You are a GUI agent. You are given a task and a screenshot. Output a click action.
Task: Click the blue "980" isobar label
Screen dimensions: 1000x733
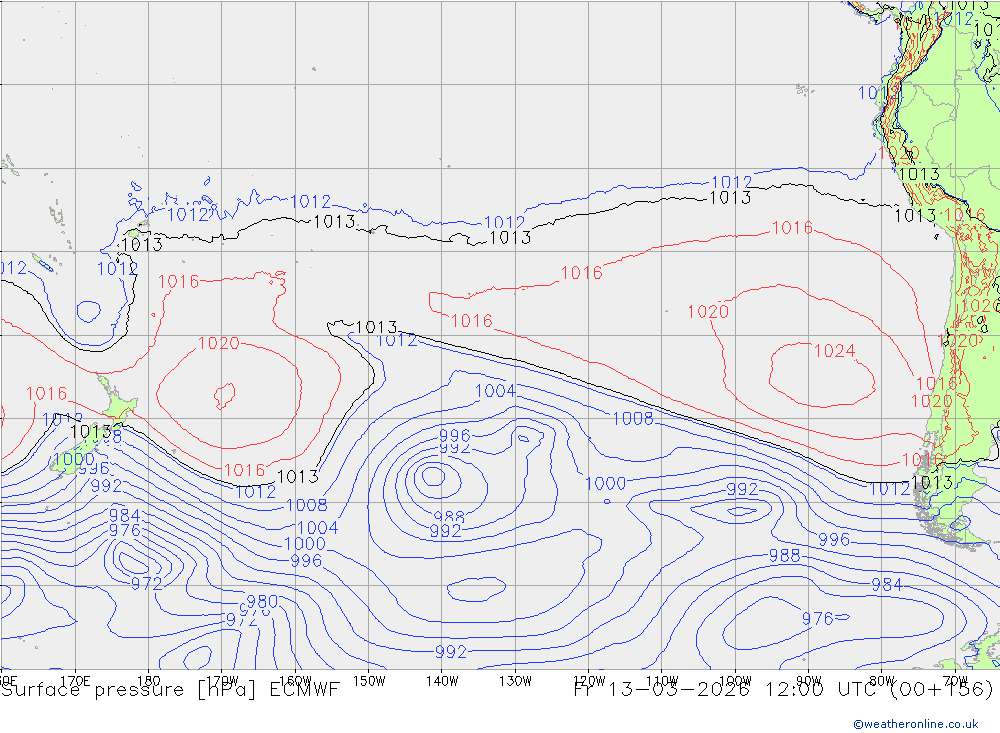click(x=262, y=602)
